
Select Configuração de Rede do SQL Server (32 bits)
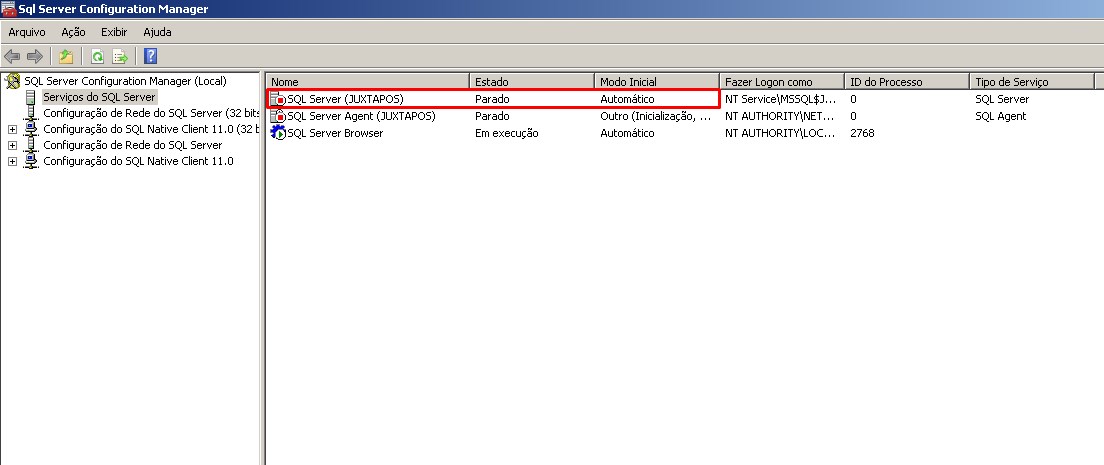coord(151,113)
